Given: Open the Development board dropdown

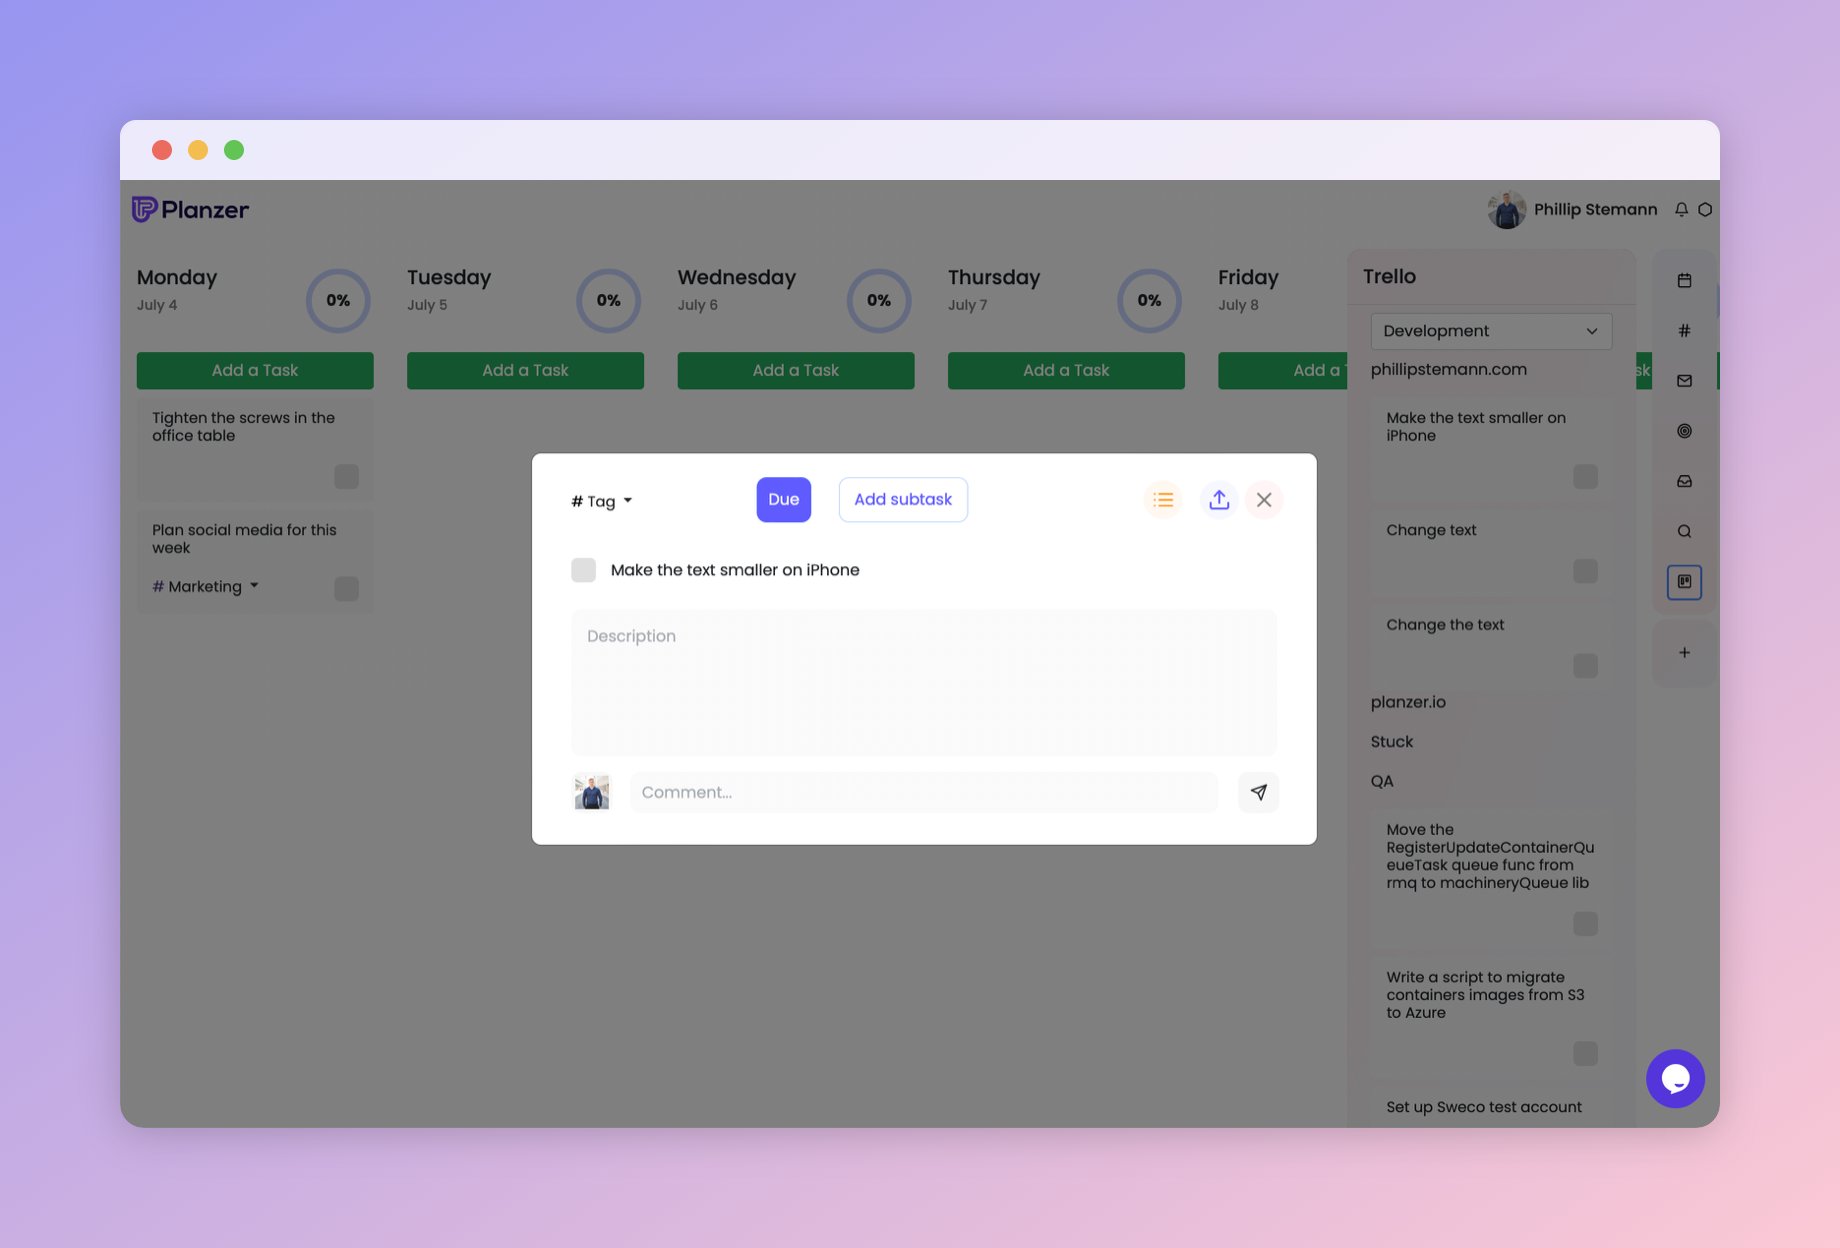Looking at the screenshot, I should pos(1490,331).
